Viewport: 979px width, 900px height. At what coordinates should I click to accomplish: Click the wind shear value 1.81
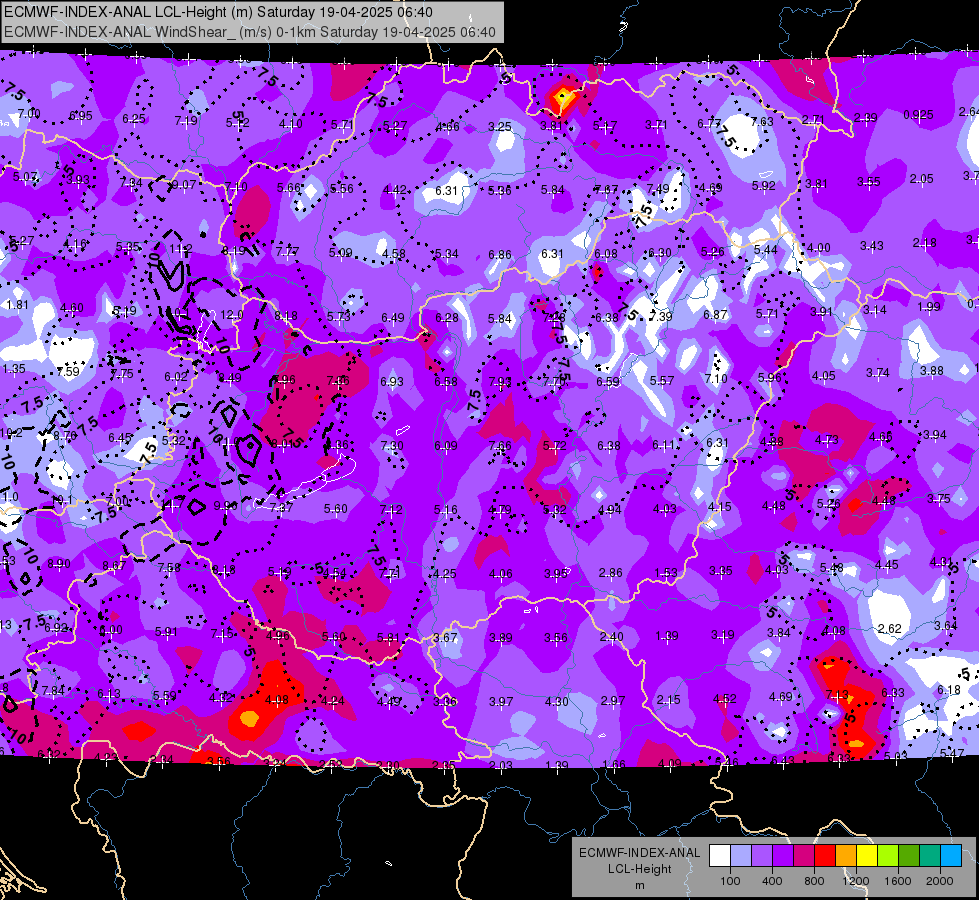17,305
